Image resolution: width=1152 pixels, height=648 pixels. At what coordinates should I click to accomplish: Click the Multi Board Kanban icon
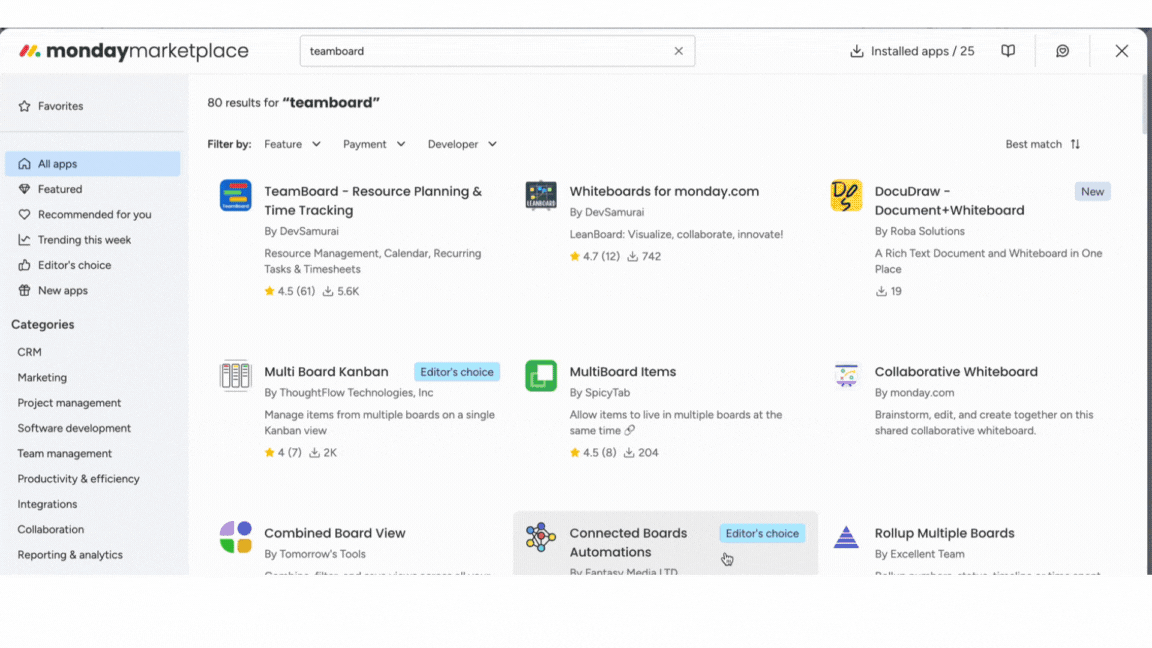[236, 375]
